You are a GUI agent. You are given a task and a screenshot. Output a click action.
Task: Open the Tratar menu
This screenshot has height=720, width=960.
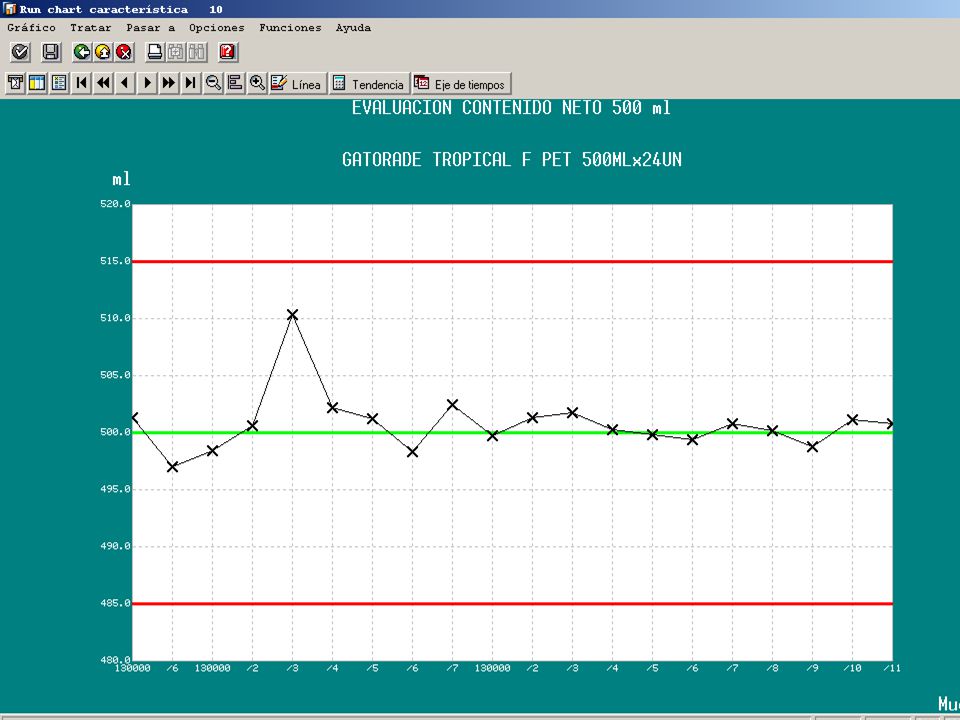[91, 28]
